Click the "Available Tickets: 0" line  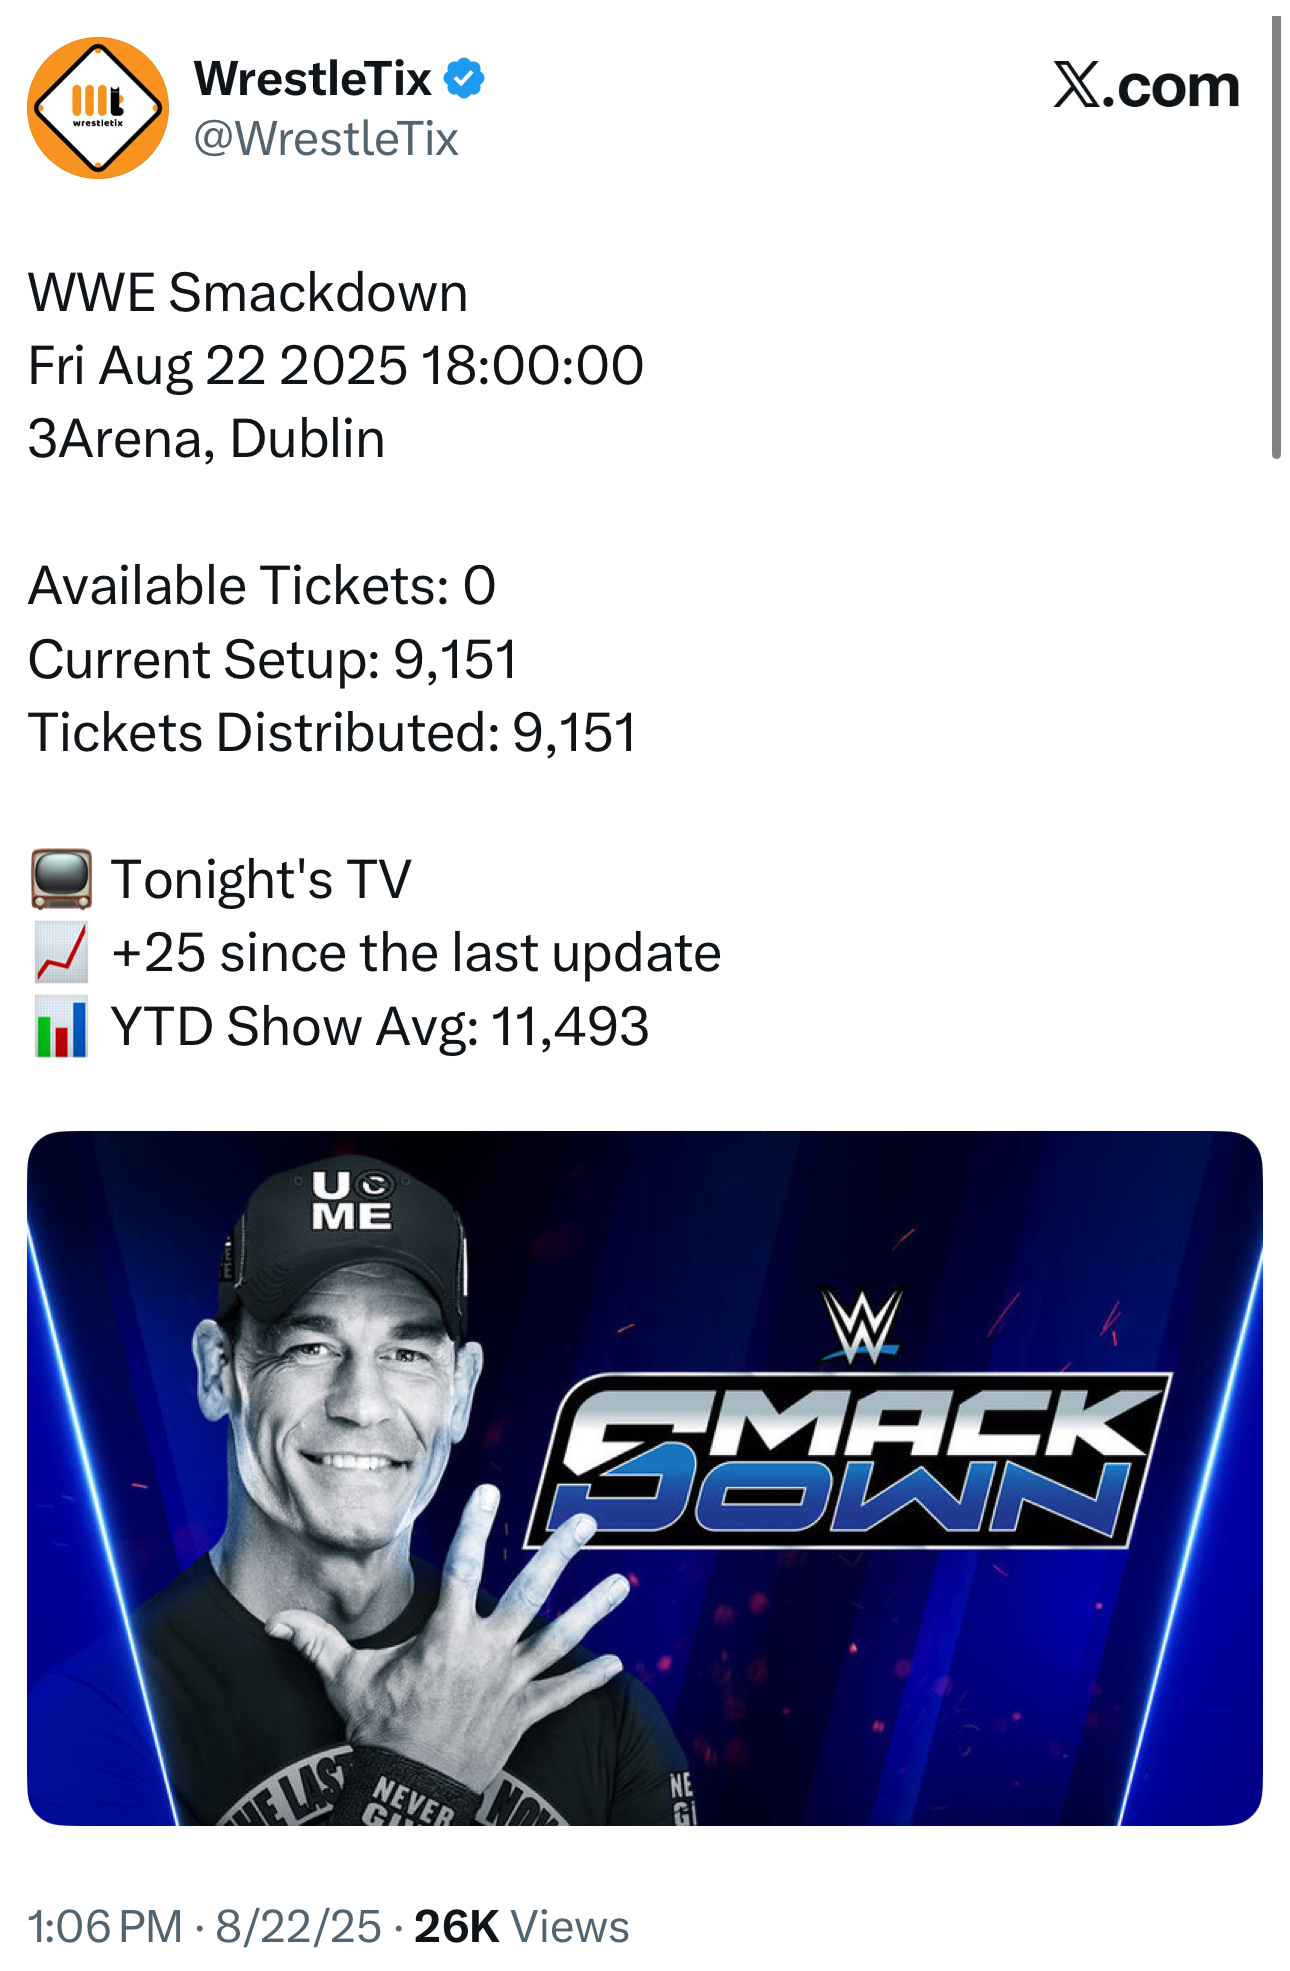262,586
